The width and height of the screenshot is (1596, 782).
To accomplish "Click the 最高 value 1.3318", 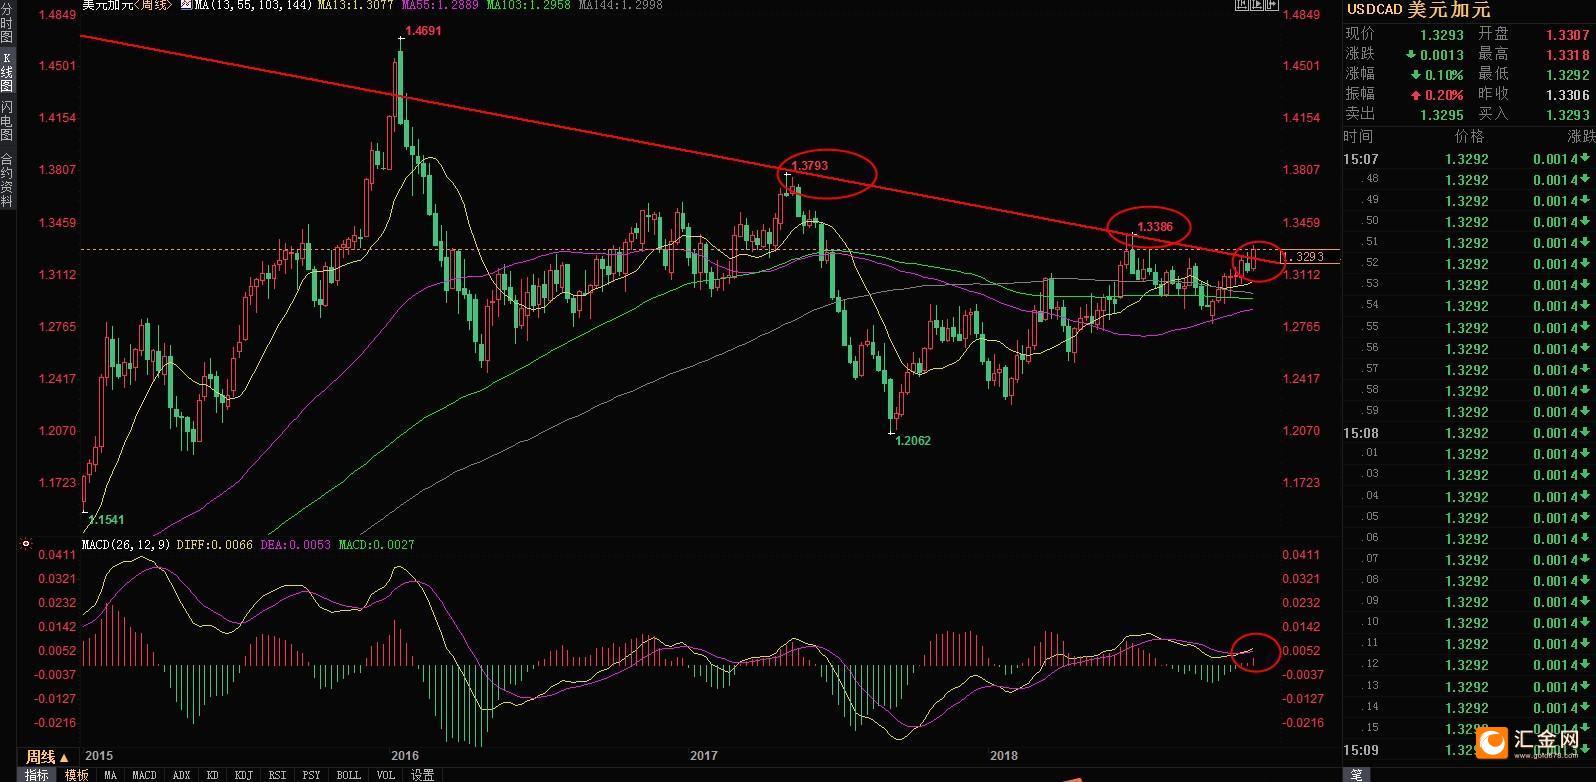I will 1567,55.
